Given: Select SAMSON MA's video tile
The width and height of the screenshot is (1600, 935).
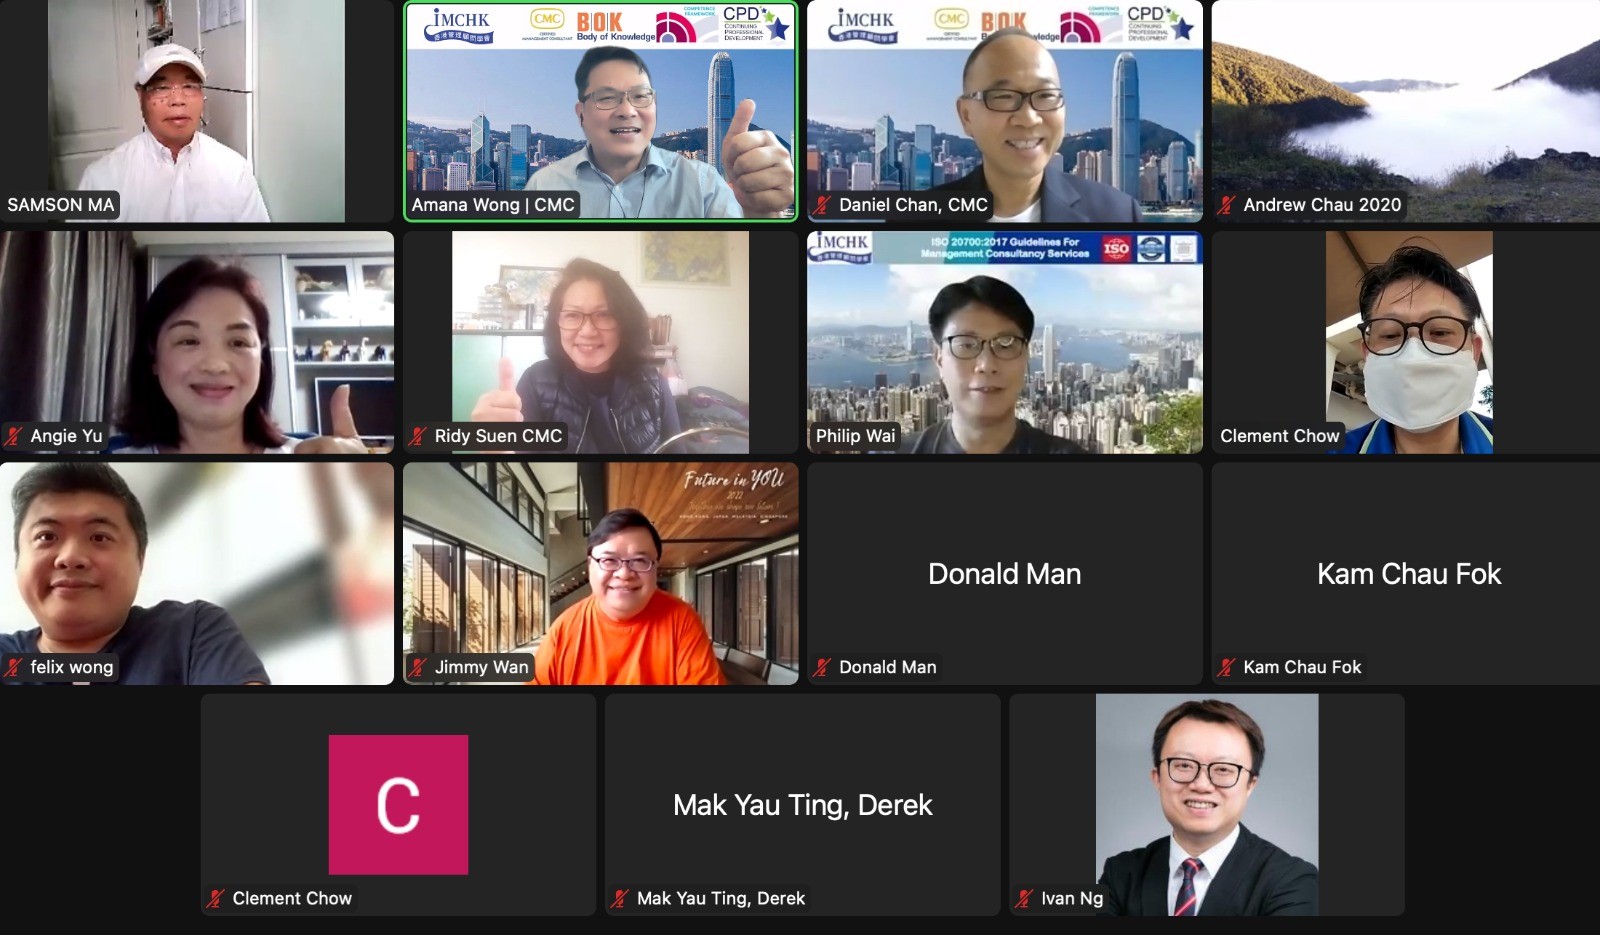Looking at the screenshot, I should pyautogui.click(x=197, y=111).
